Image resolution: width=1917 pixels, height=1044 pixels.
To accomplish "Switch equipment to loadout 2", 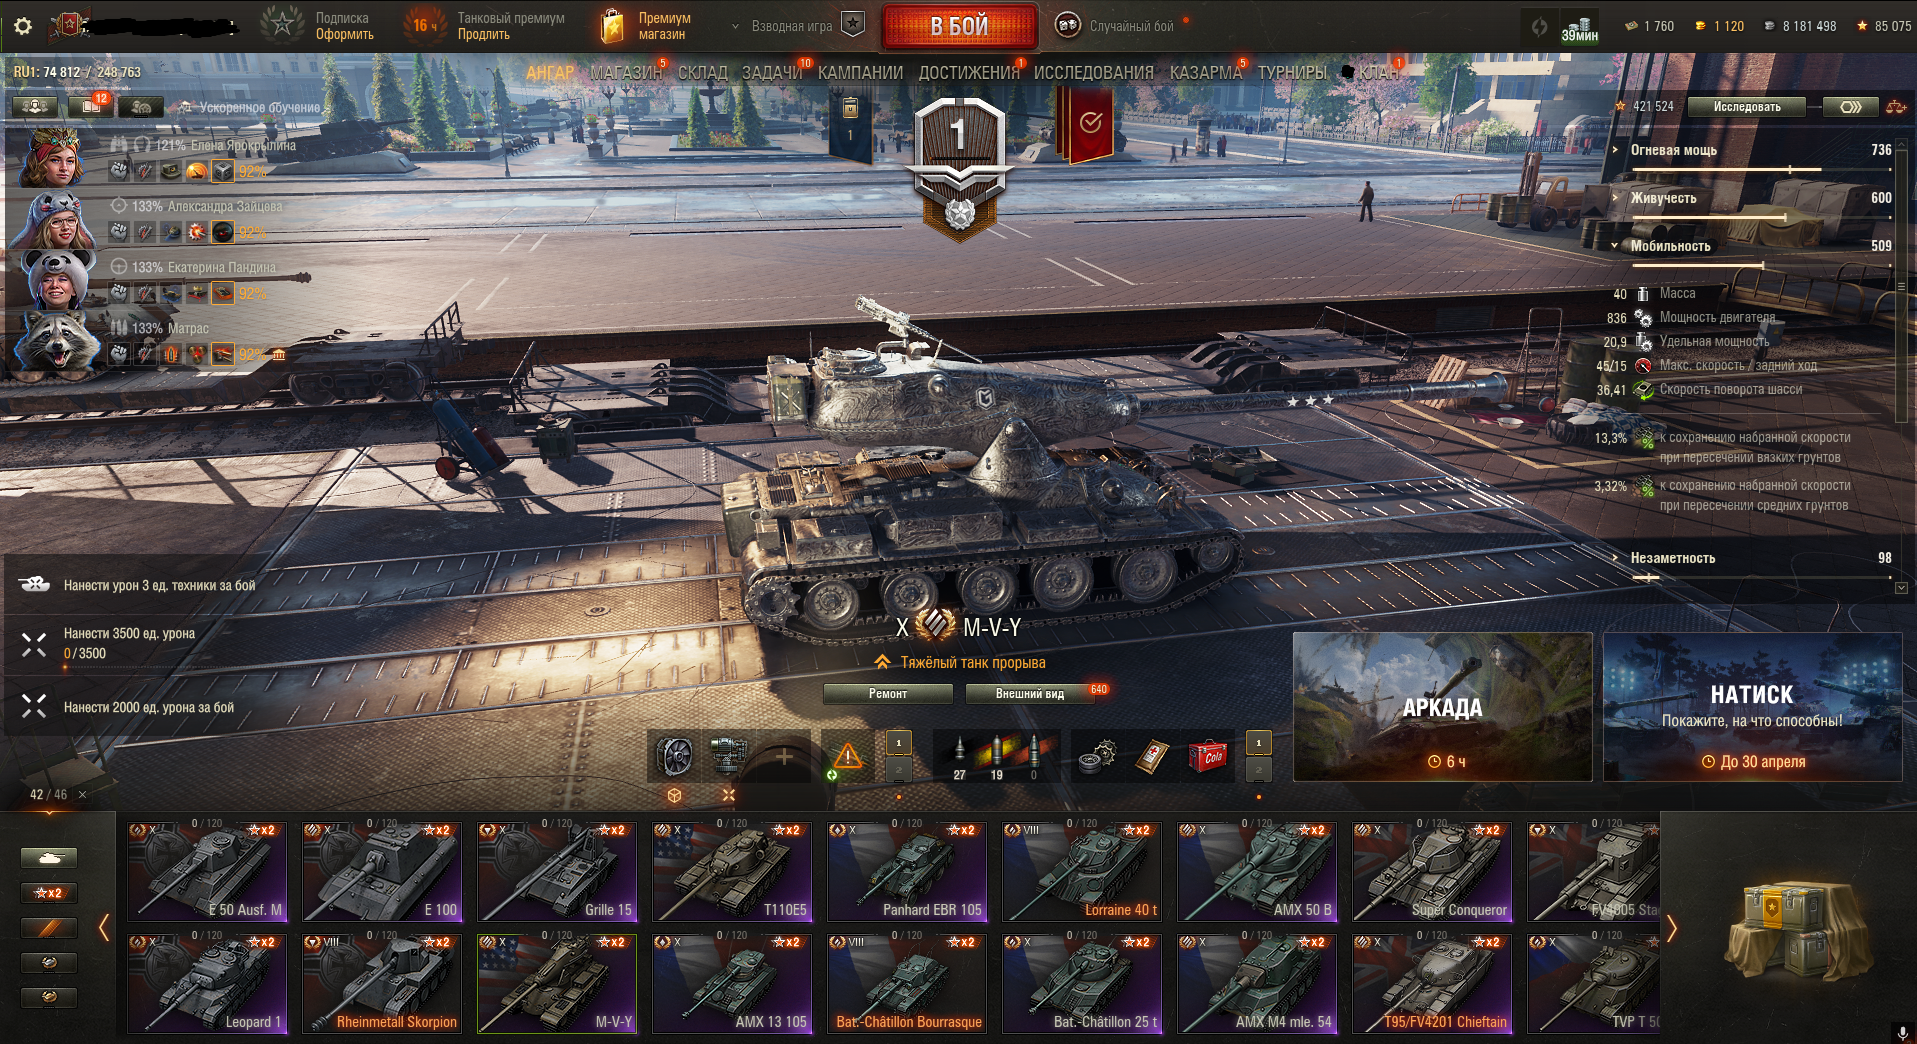I will click(x=898, y=770).
